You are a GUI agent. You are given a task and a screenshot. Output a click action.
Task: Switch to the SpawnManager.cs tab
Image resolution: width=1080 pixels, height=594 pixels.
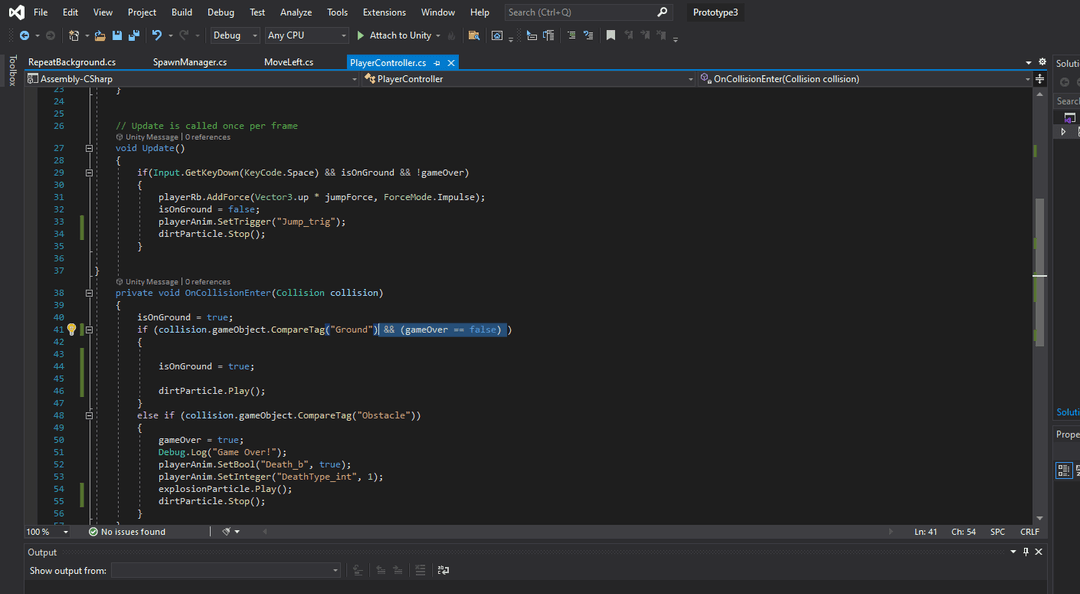(x=189, y=62)
